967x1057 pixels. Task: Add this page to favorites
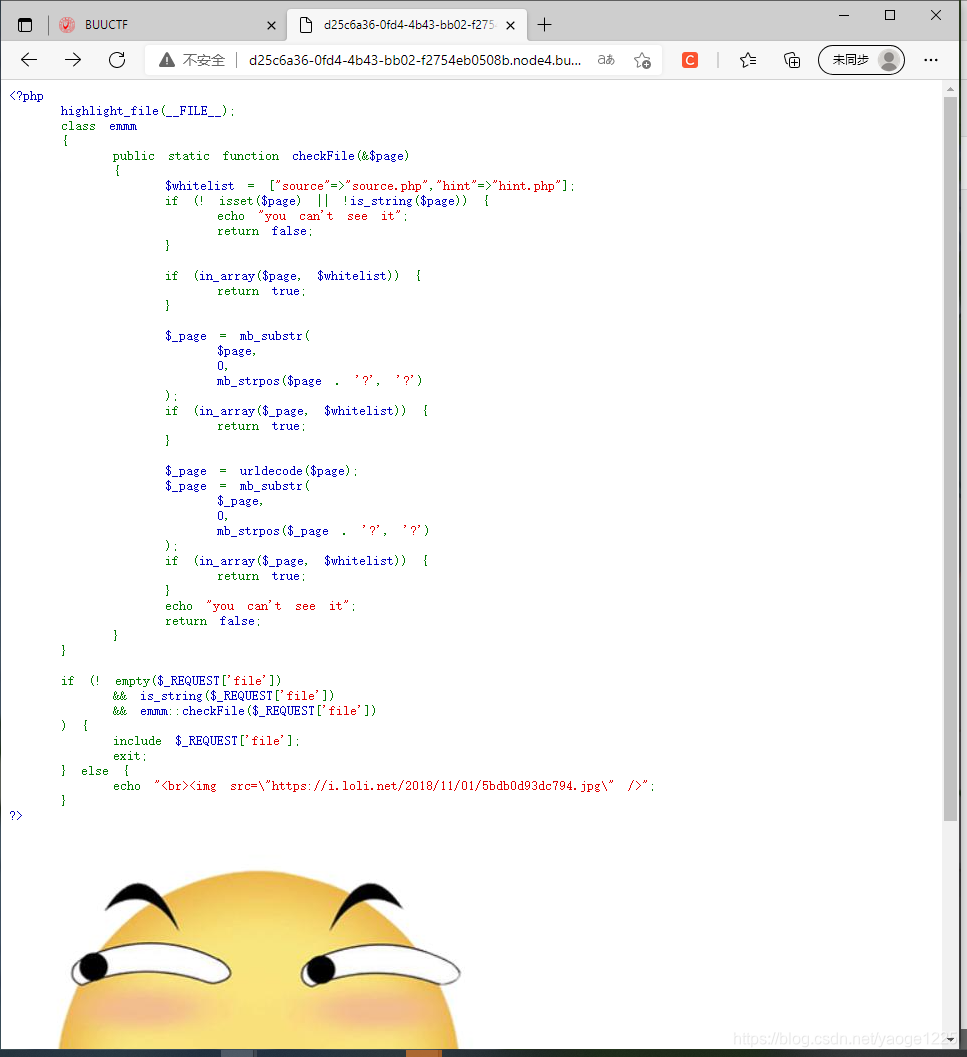[642, 61]
